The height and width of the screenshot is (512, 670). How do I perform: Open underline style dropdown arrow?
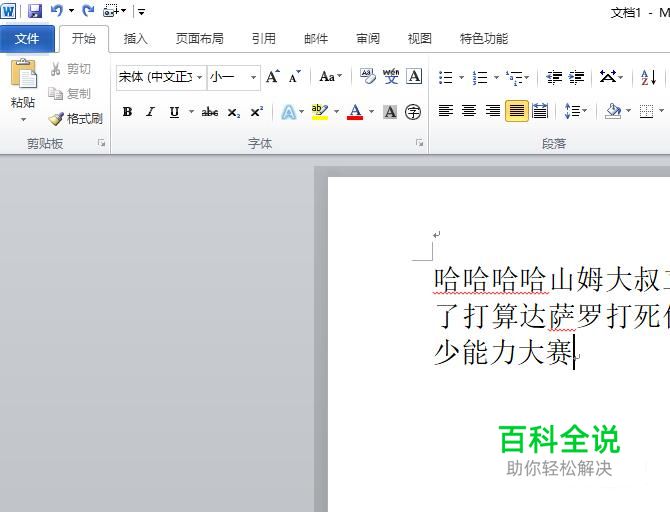tap(191, 112)
